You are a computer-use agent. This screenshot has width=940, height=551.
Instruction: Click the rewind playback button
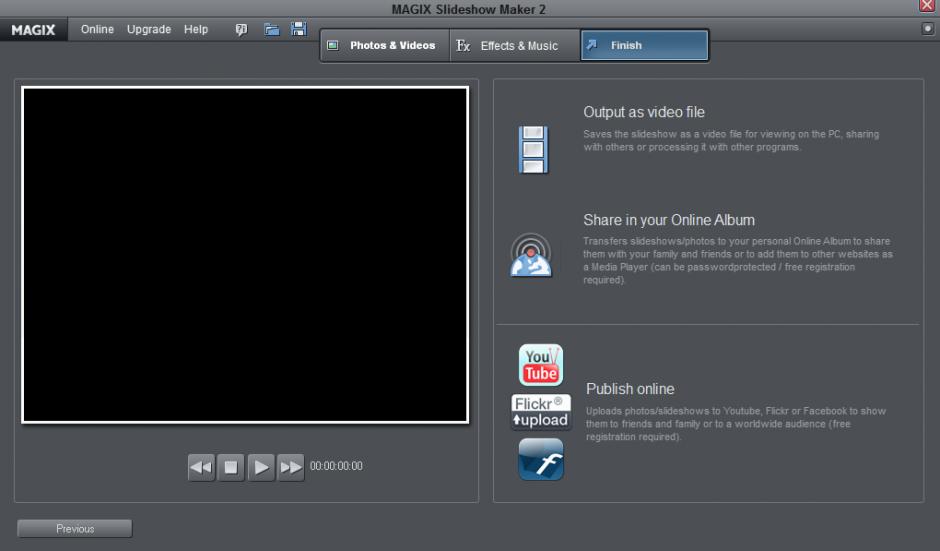201,467
